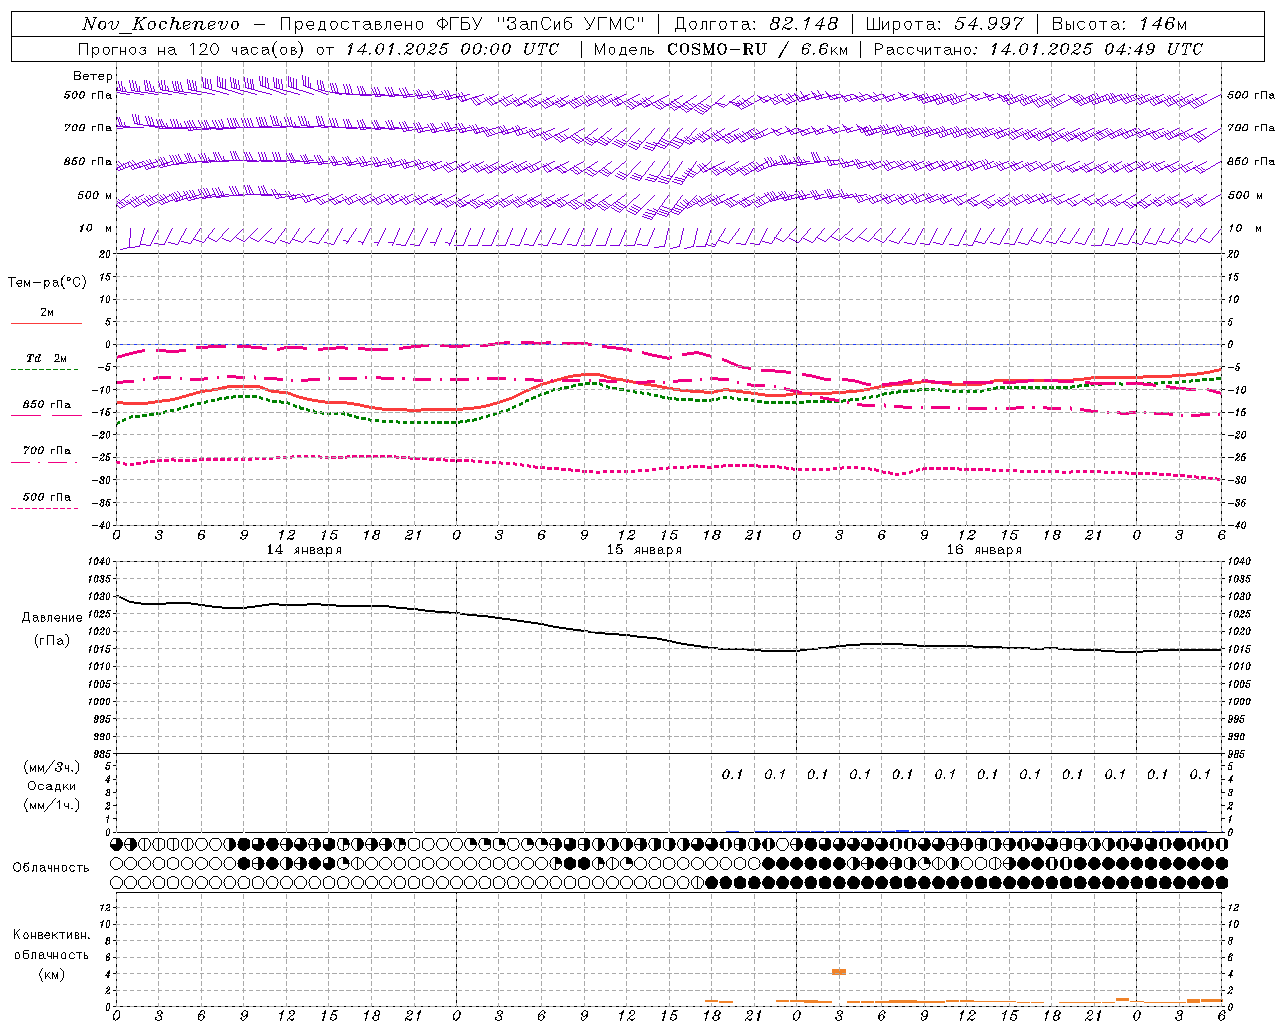This screenshot has width=1280, height=1024.
Task: Select the 2м temperature legend entry
Action: tap(46, 315)
